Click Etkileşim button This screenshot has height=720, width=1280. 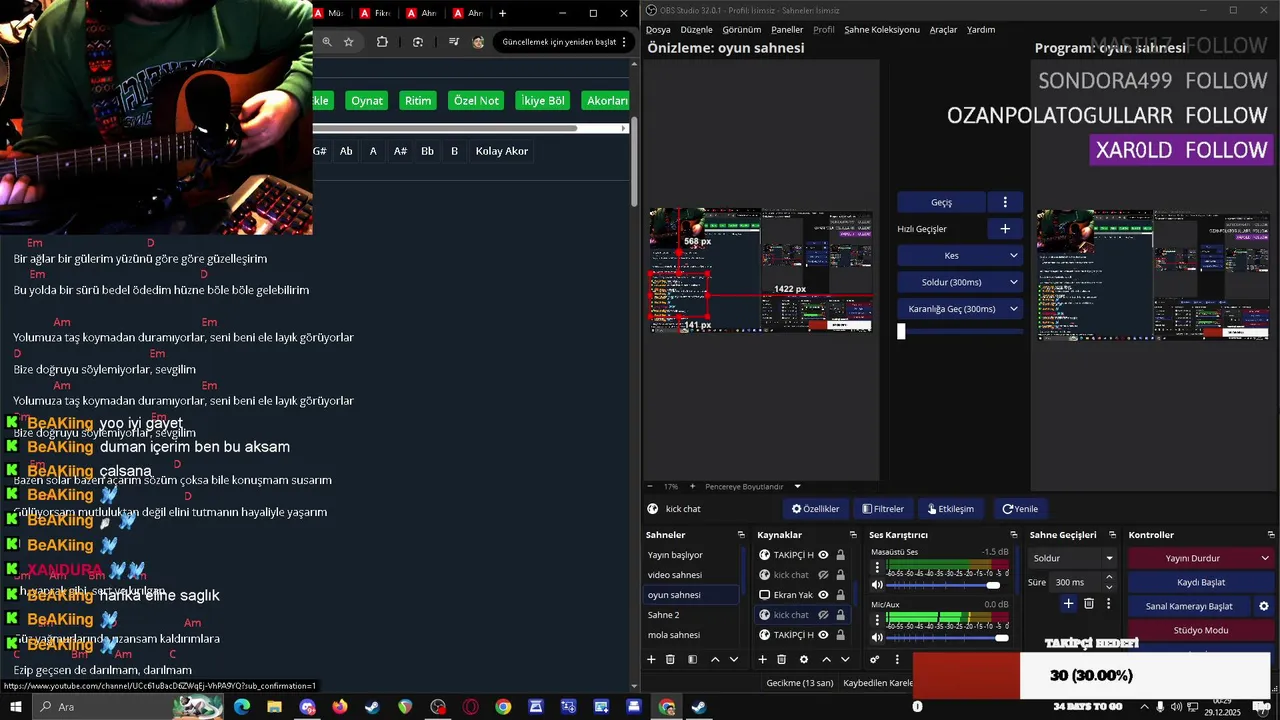951,509
